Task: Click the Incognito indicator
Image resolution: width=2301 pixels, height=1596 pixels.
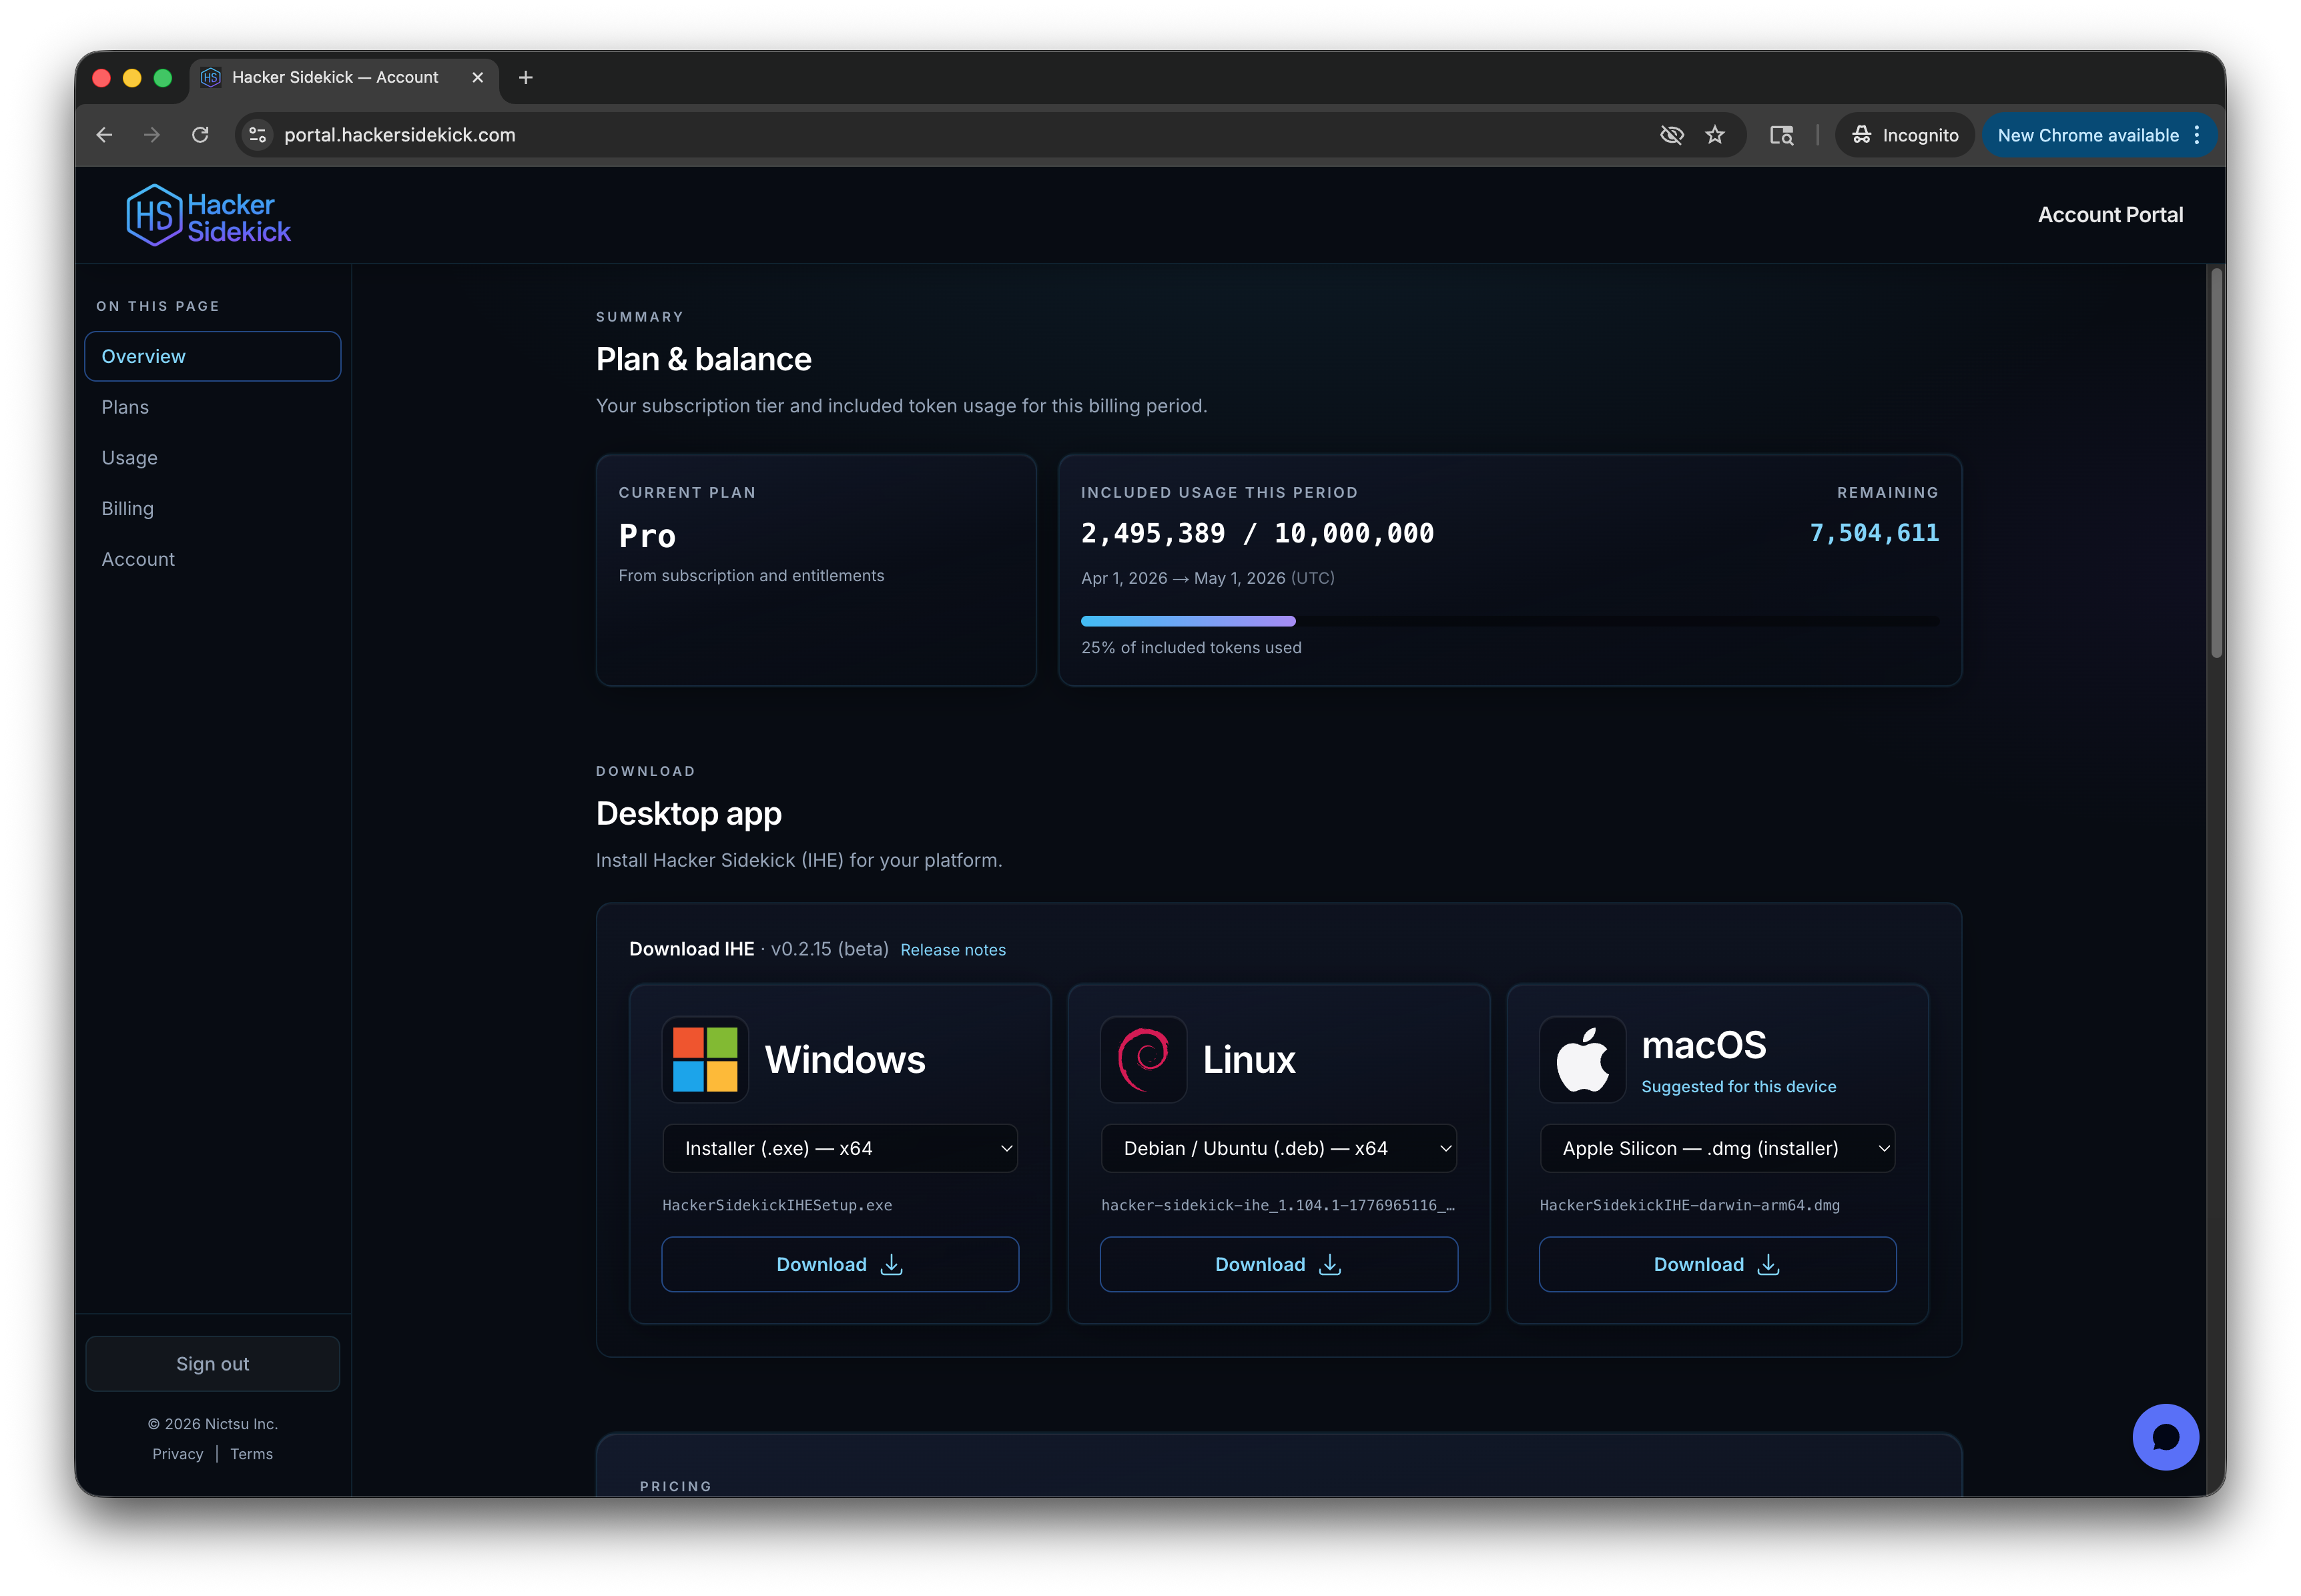Action: coord(1904,135)
